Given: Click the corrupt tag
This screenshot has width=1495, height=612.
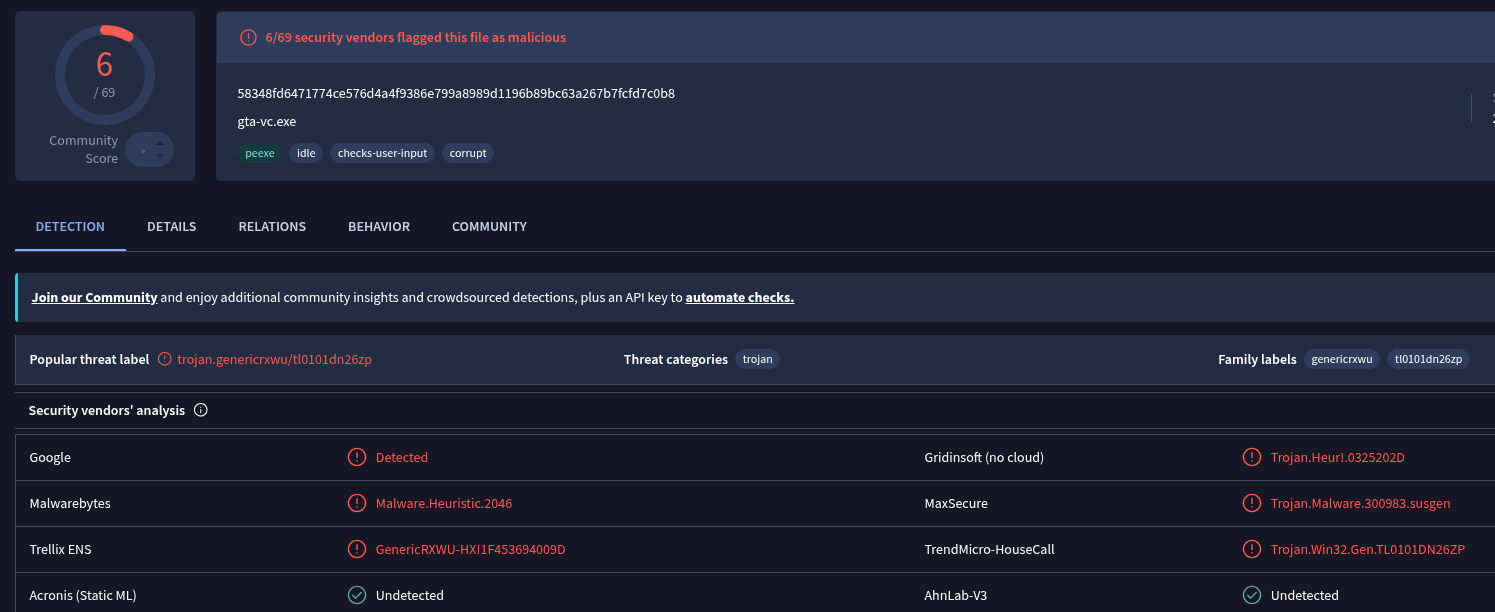Looking at the screenshot, I should click(468, 153).
